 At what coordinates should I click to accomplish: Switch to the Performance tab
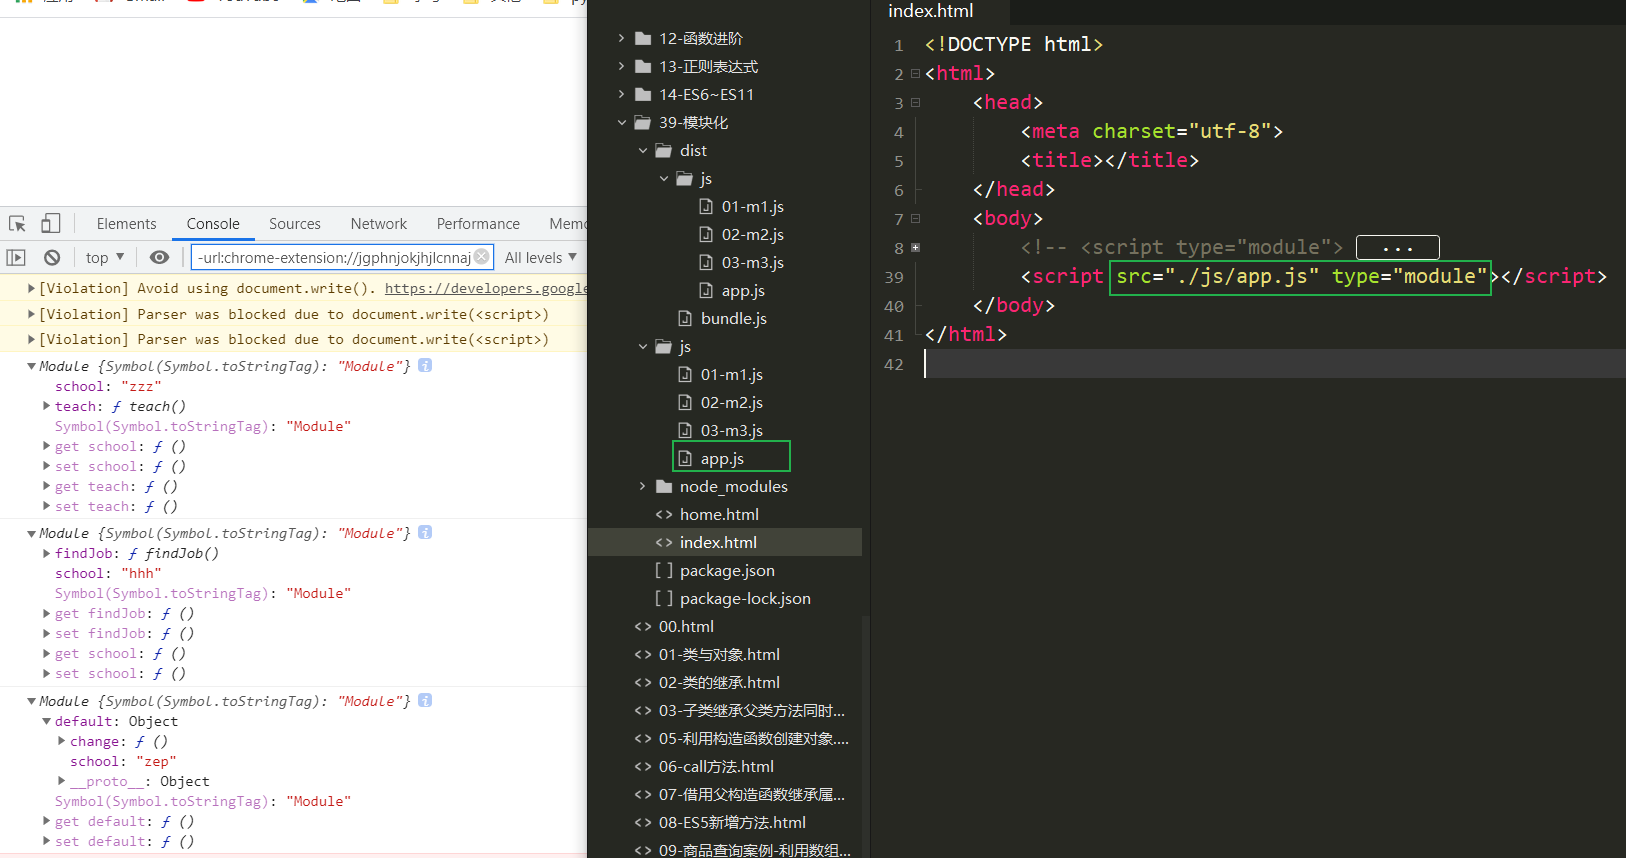pos(478,224)
